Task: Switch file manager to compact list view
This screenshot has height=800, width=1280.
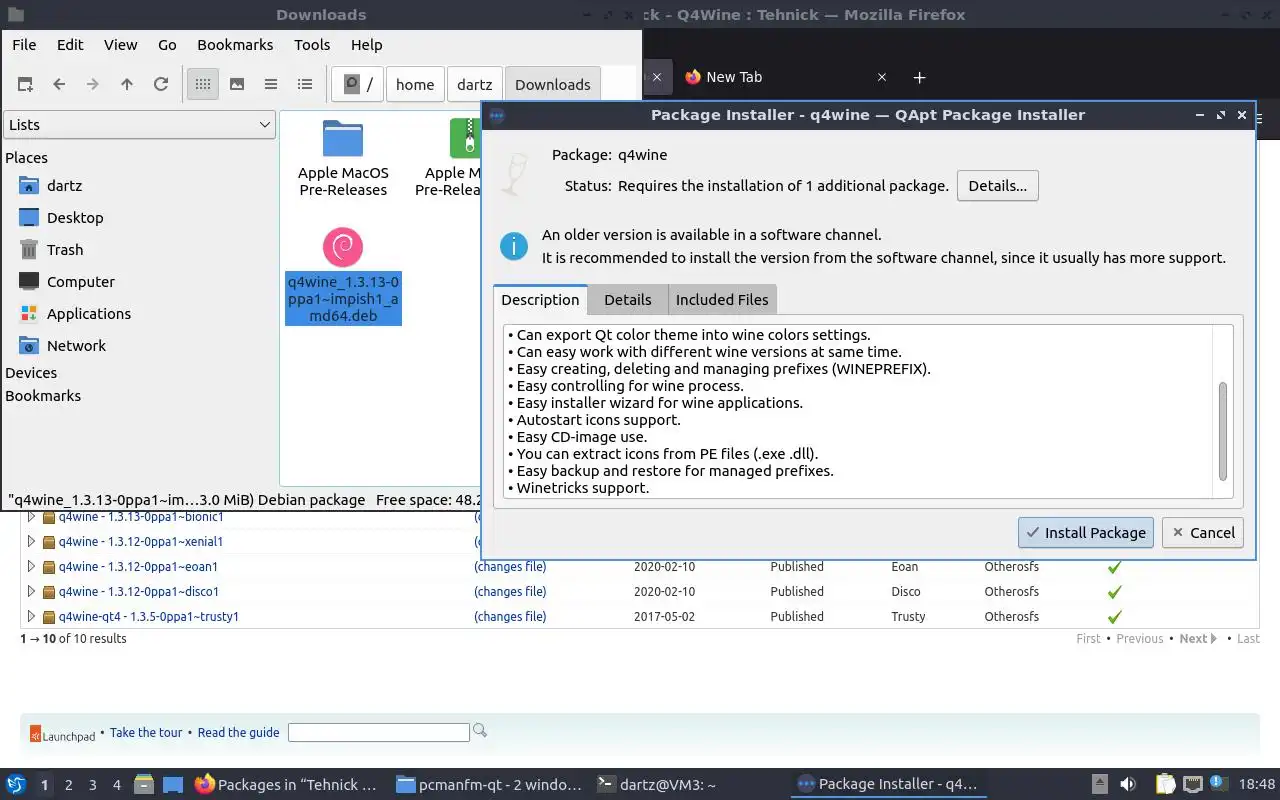Action: pos(271,85)
